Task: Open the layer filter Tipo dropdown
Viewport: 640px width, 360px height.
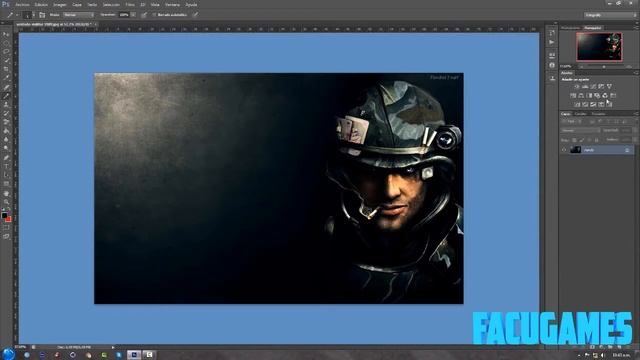Action: (x=573, y=122)
